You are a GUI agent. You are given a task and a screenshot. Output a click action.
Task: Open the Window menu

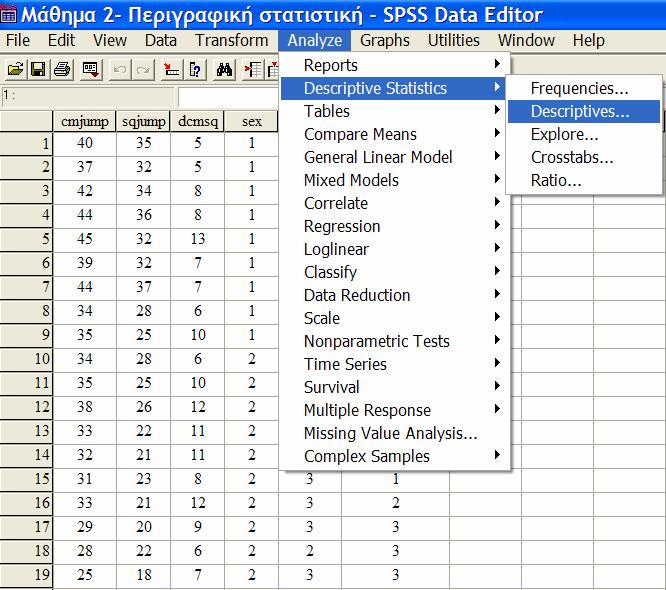526,40
